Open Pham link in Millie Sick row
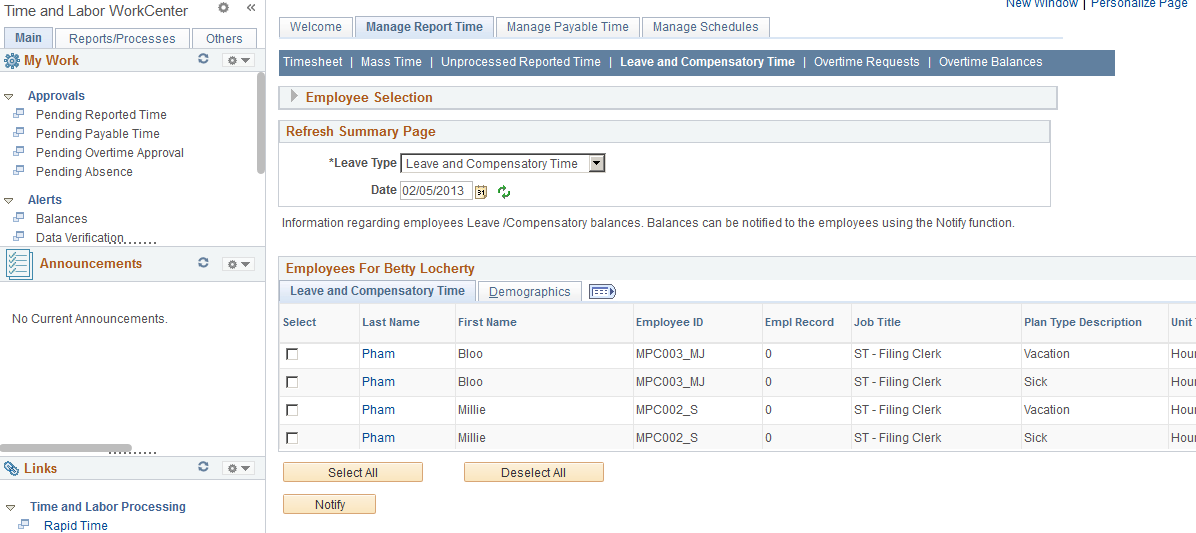The width and height of the screenshot is (1196, 533). point(378,438)
